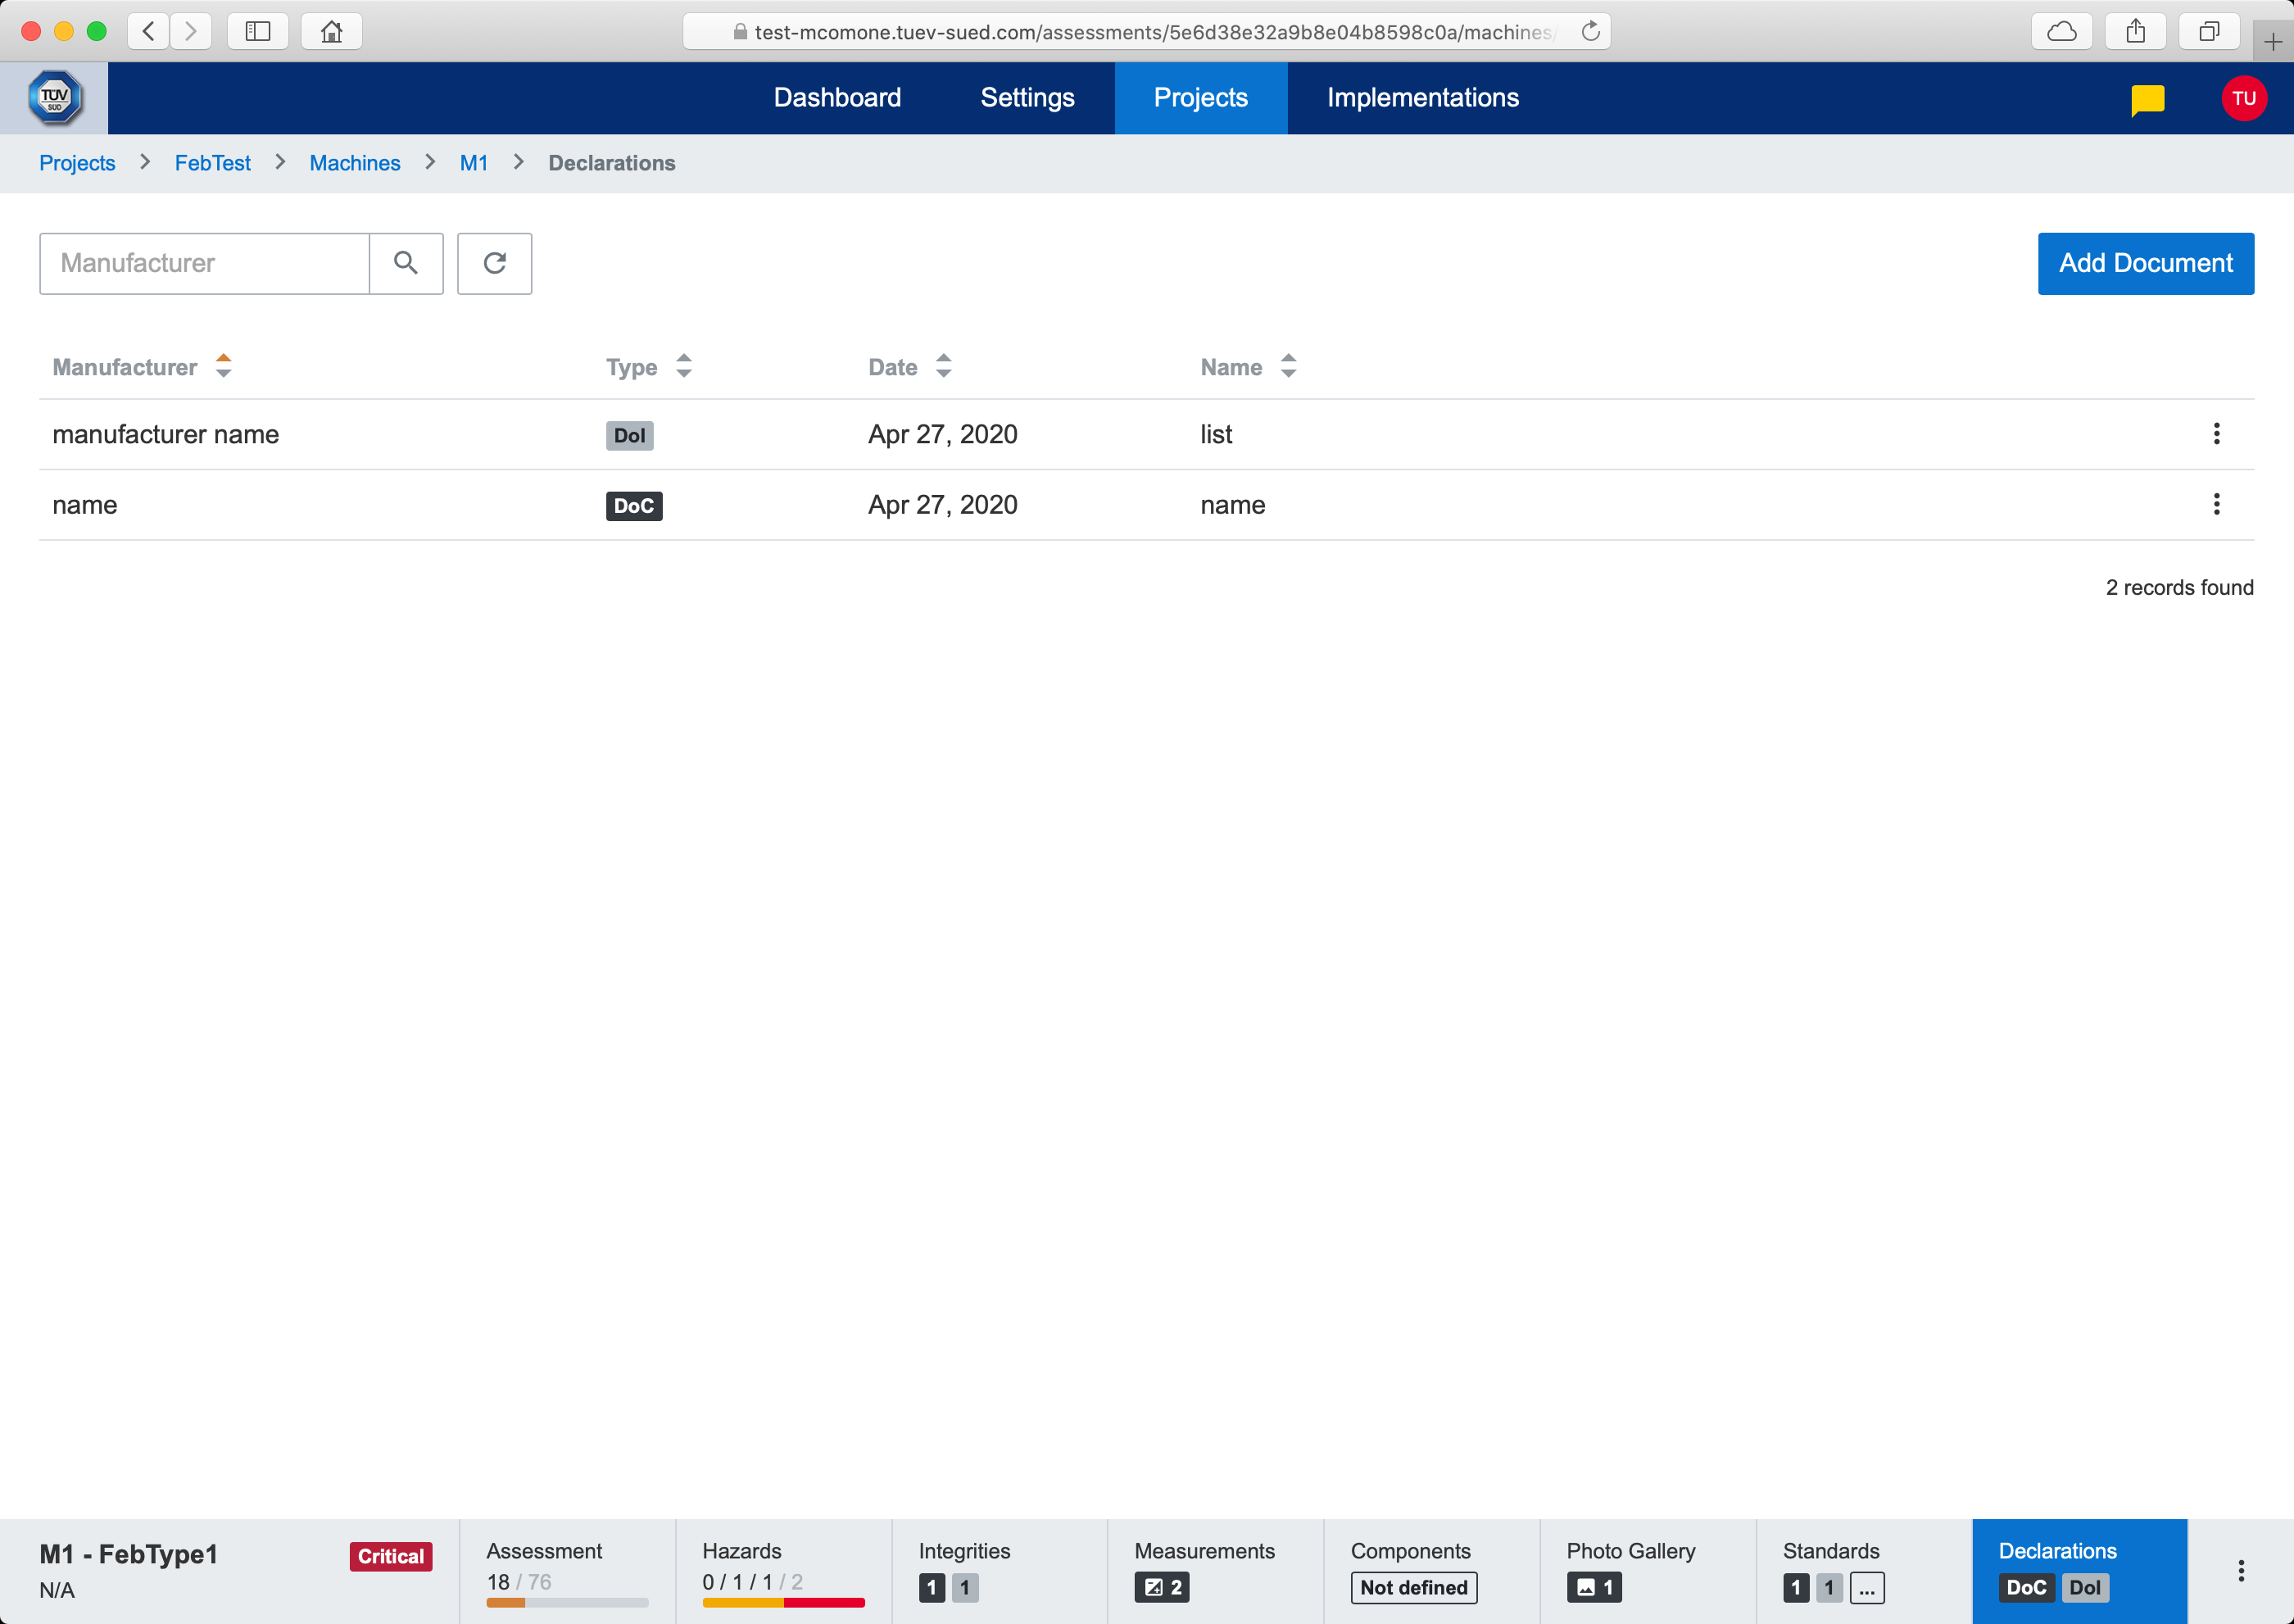Select the Projects nav tab
Screen dimensions: 2294x1624
tap(1200, 98)
